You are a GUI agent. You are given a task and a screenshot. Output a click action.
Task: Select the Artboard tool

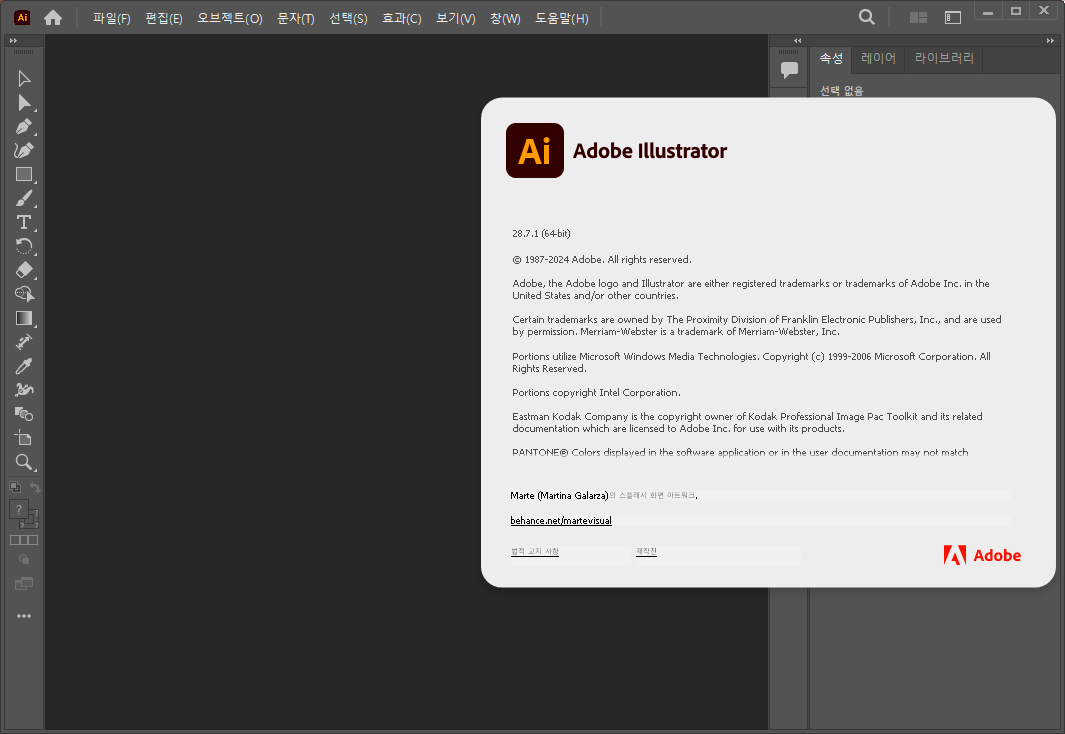24,438
